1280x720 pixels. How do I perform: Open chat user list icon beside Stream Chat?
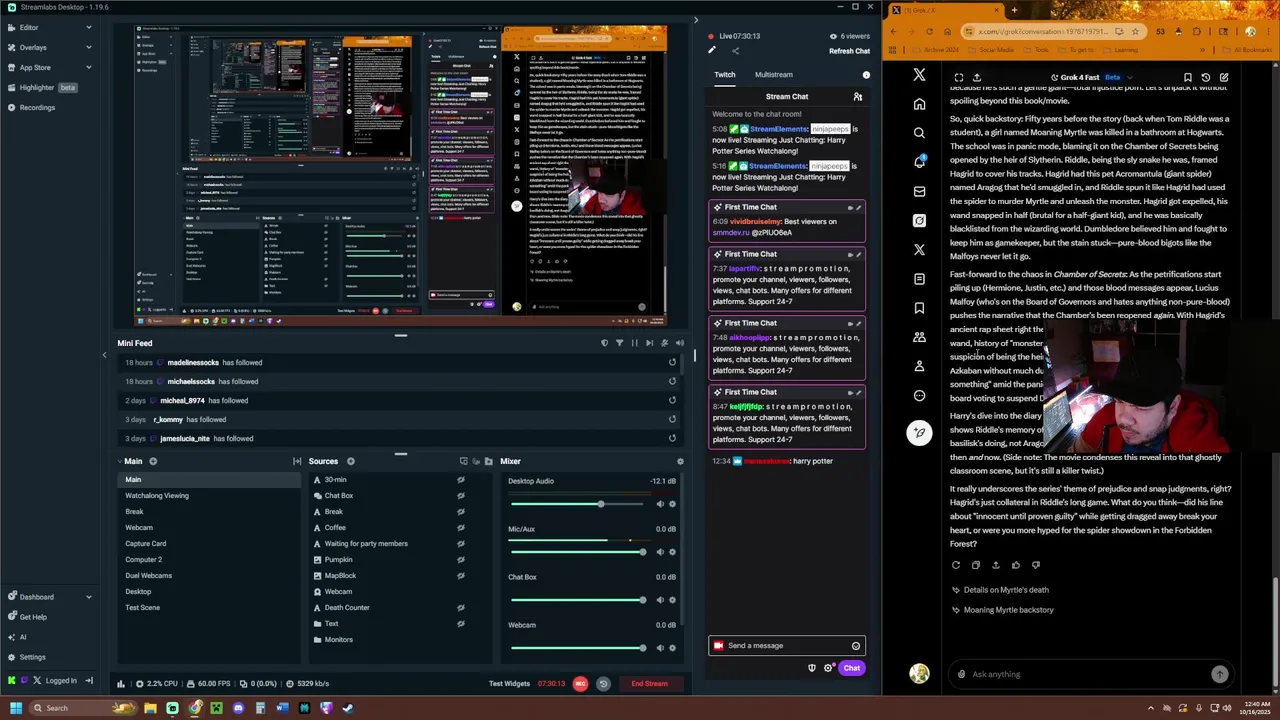pyautogui.click(x=857, y=97)
